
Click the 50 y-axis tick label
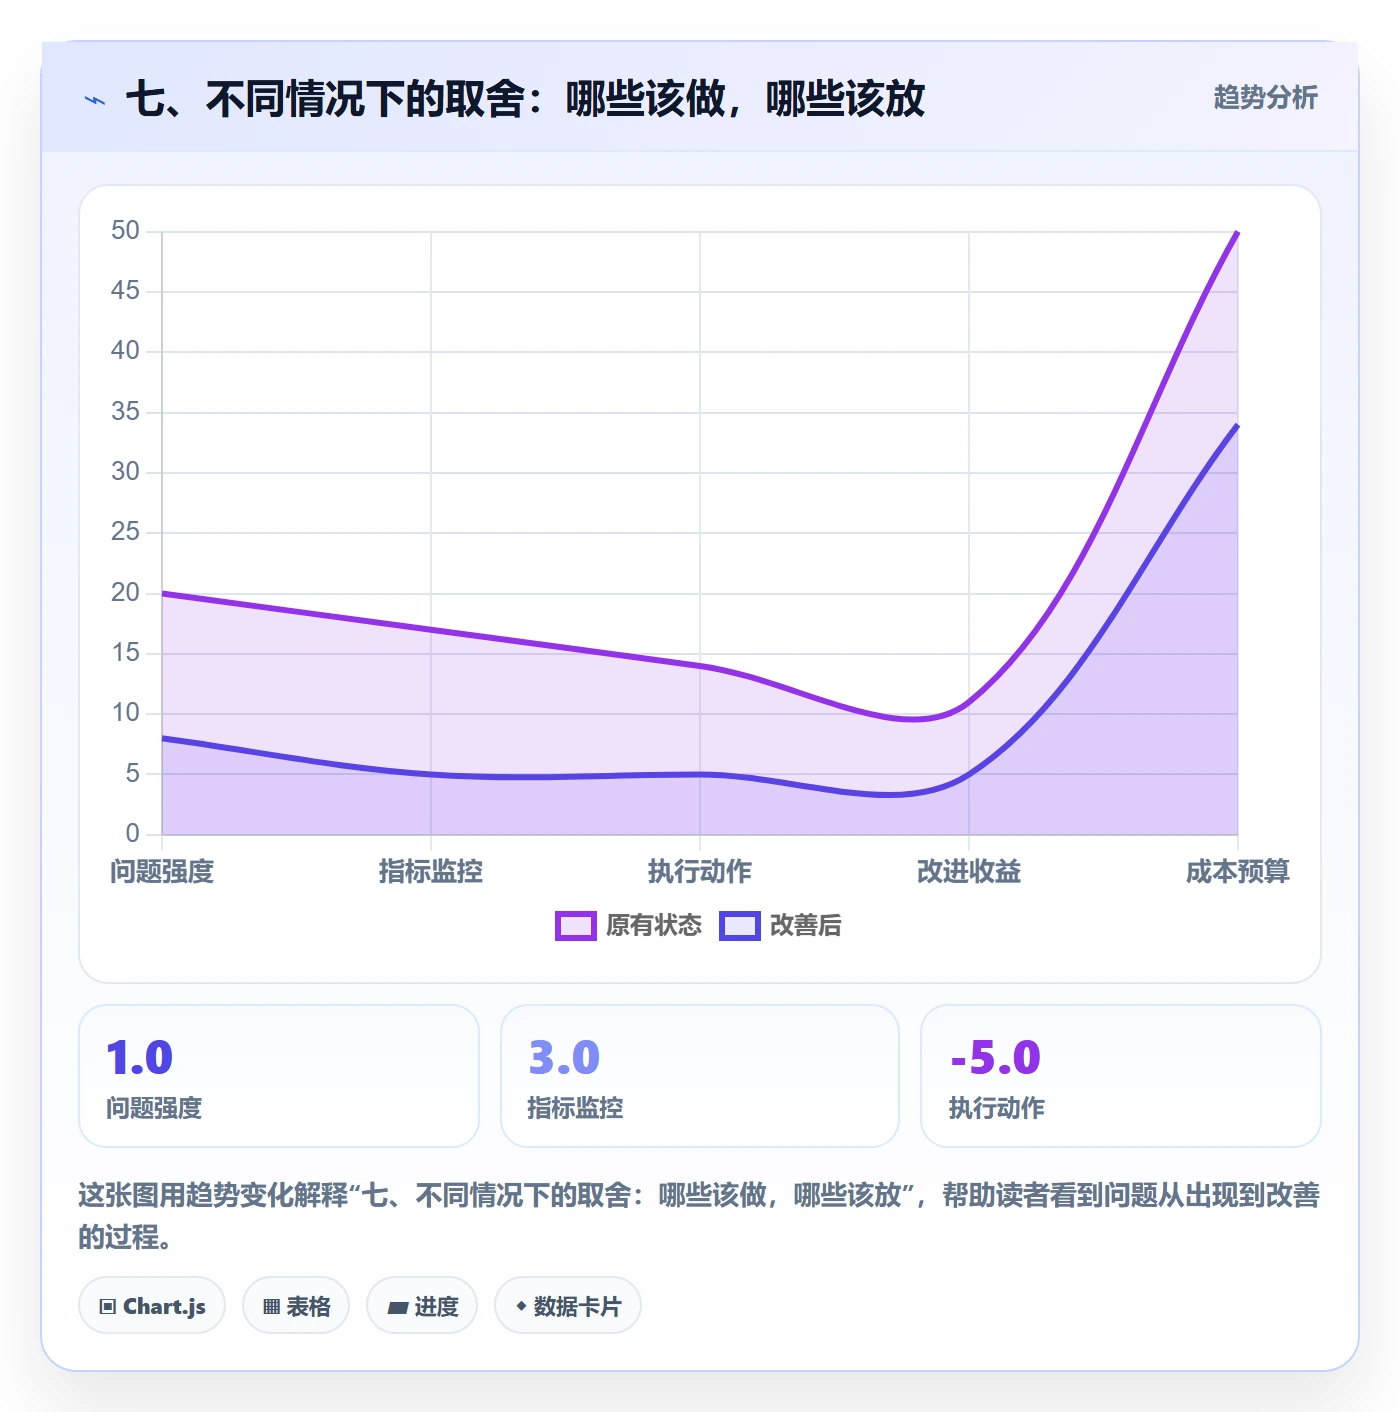(125, 231)
